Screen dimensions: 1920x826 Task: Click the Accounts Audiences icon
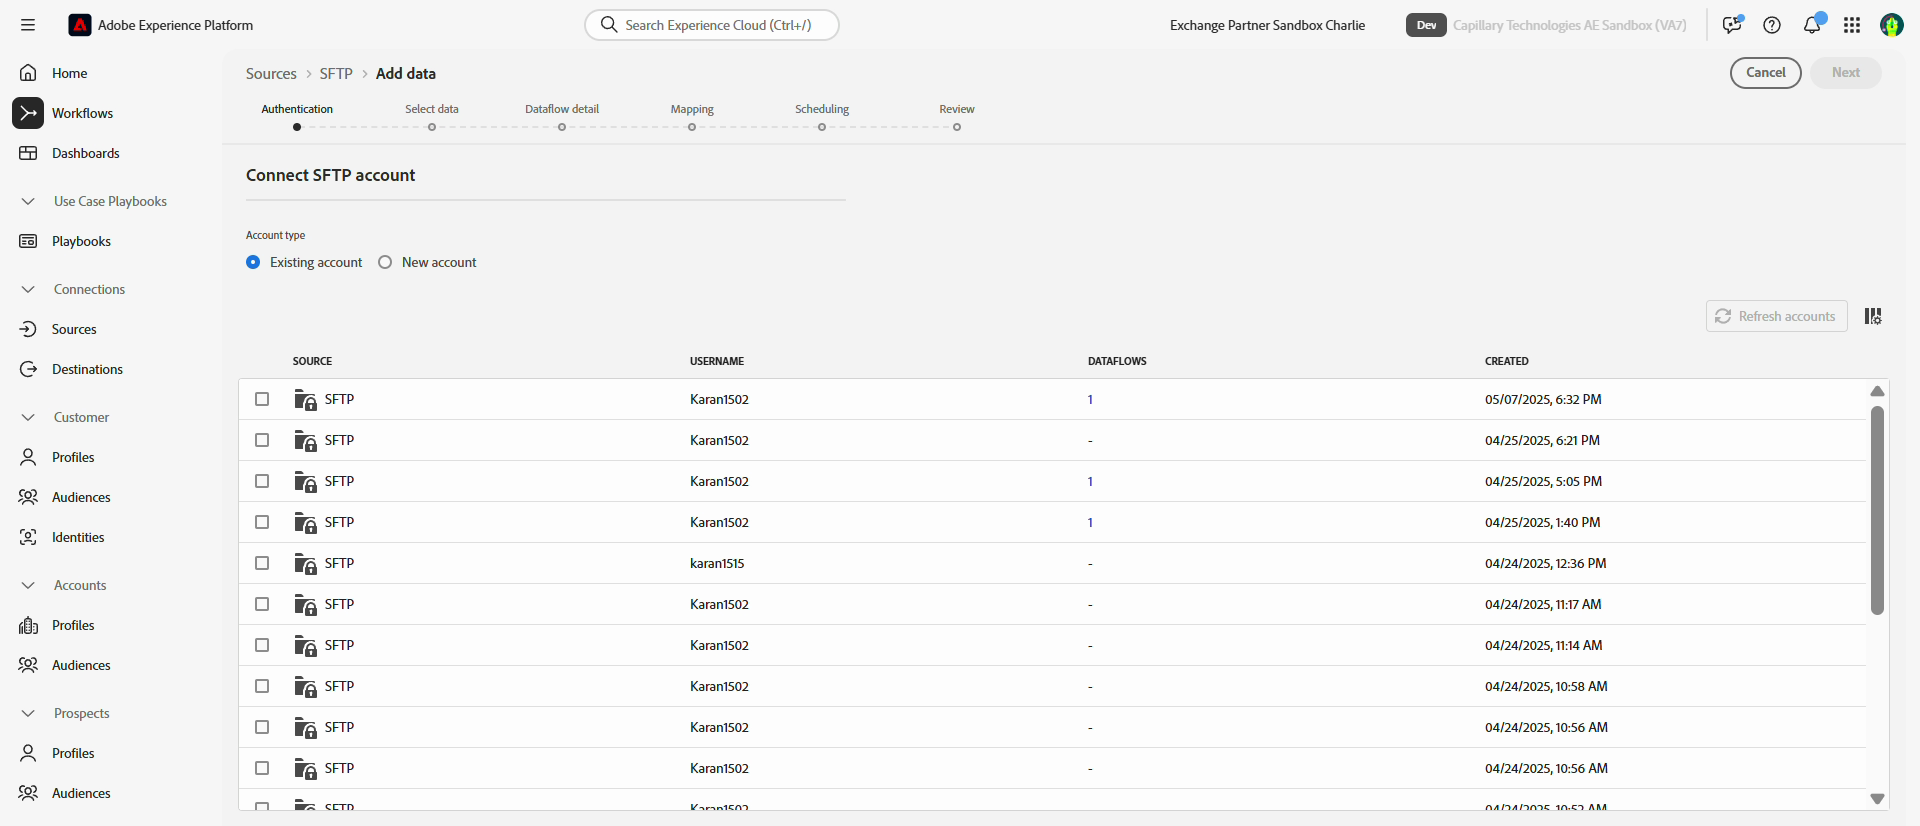point(28,665)
